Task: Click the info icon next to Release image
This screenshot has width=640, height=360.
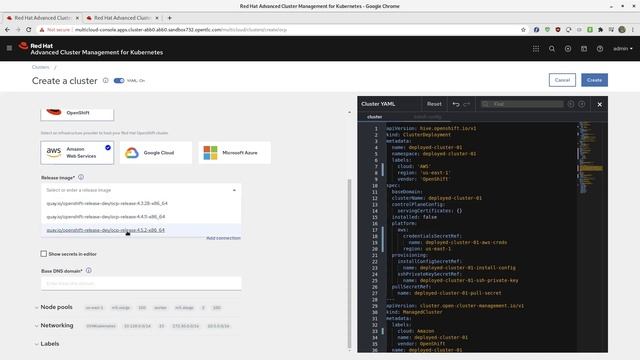Action: point(81,177)
